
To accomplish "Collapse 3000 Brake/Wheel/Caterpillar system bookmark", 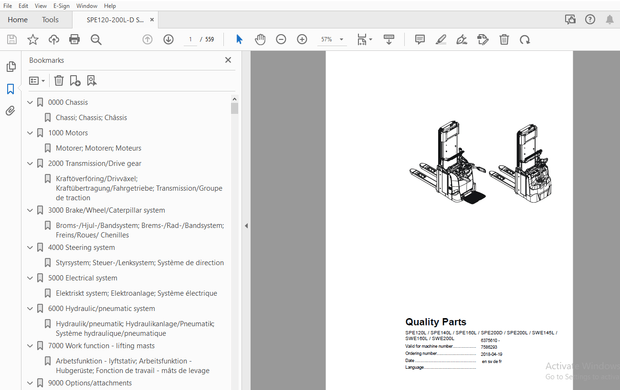I will [30, 210].
